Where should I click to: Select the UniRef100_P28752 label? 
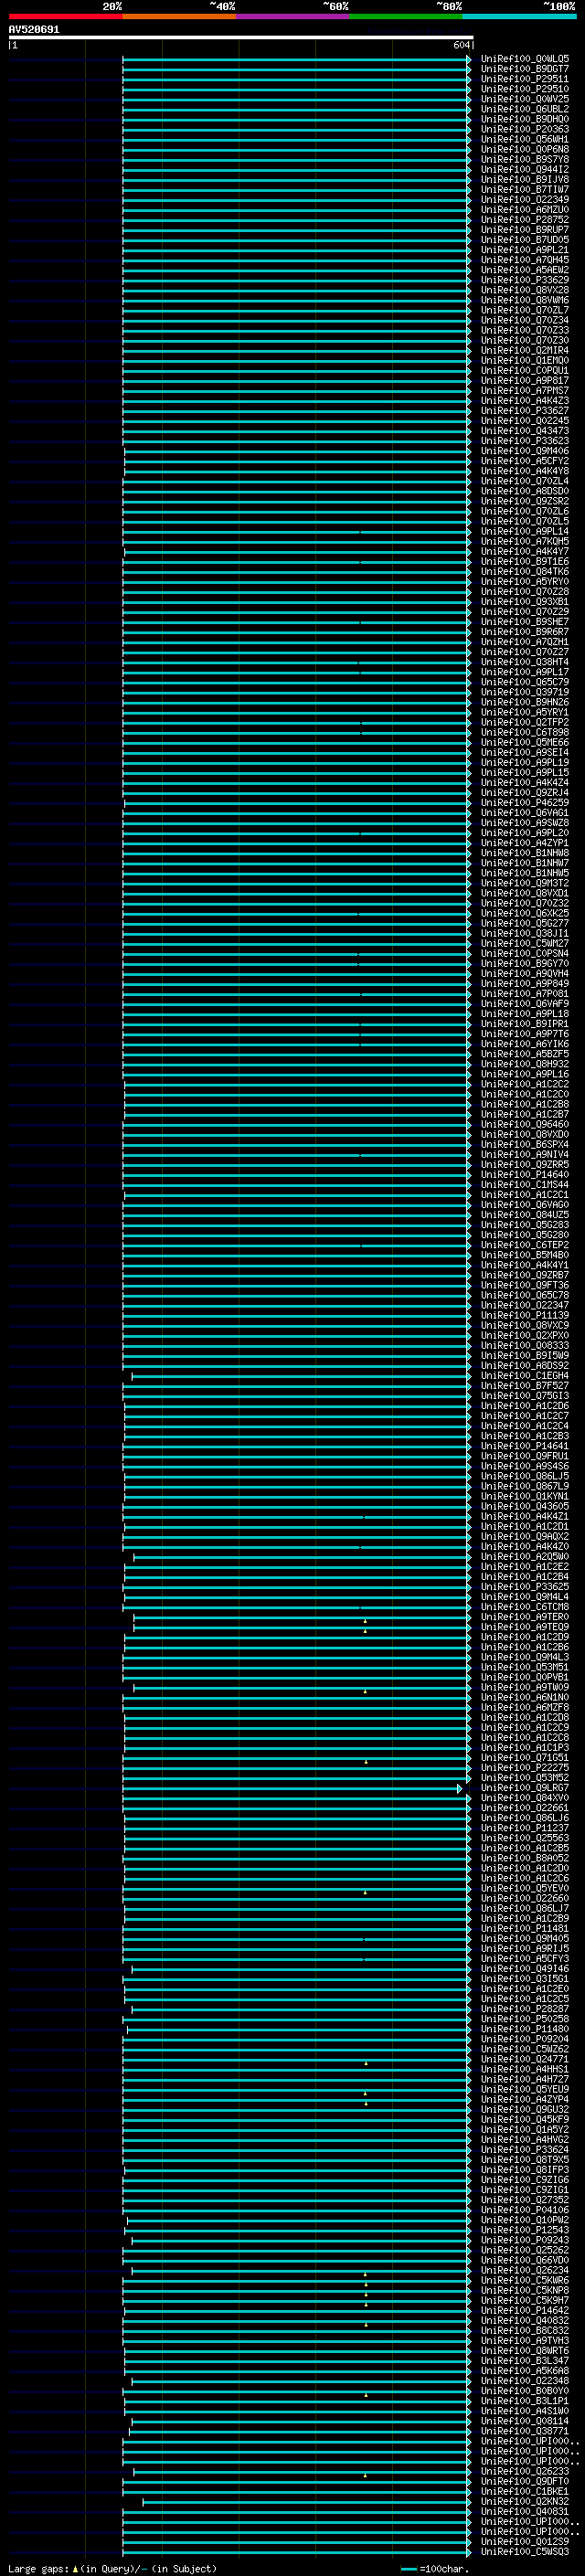coord(525,220)
